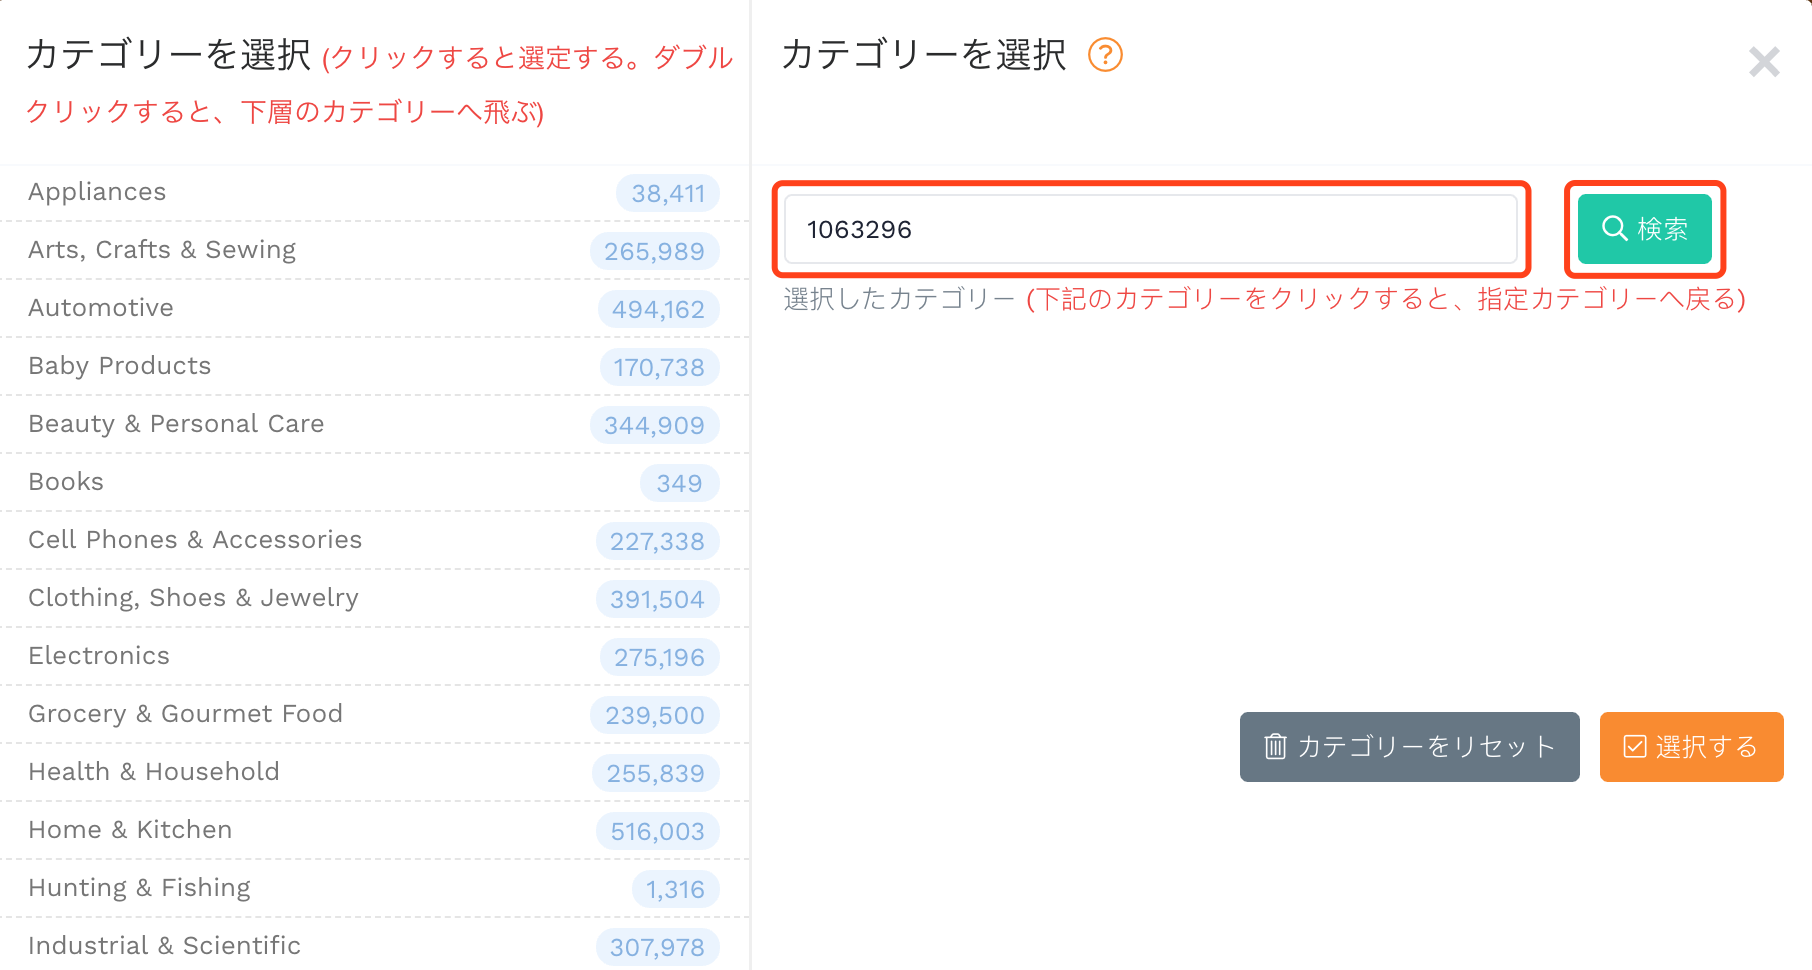Click the 391,504 count badge
1812x970 pixels.
click(658, 599)
